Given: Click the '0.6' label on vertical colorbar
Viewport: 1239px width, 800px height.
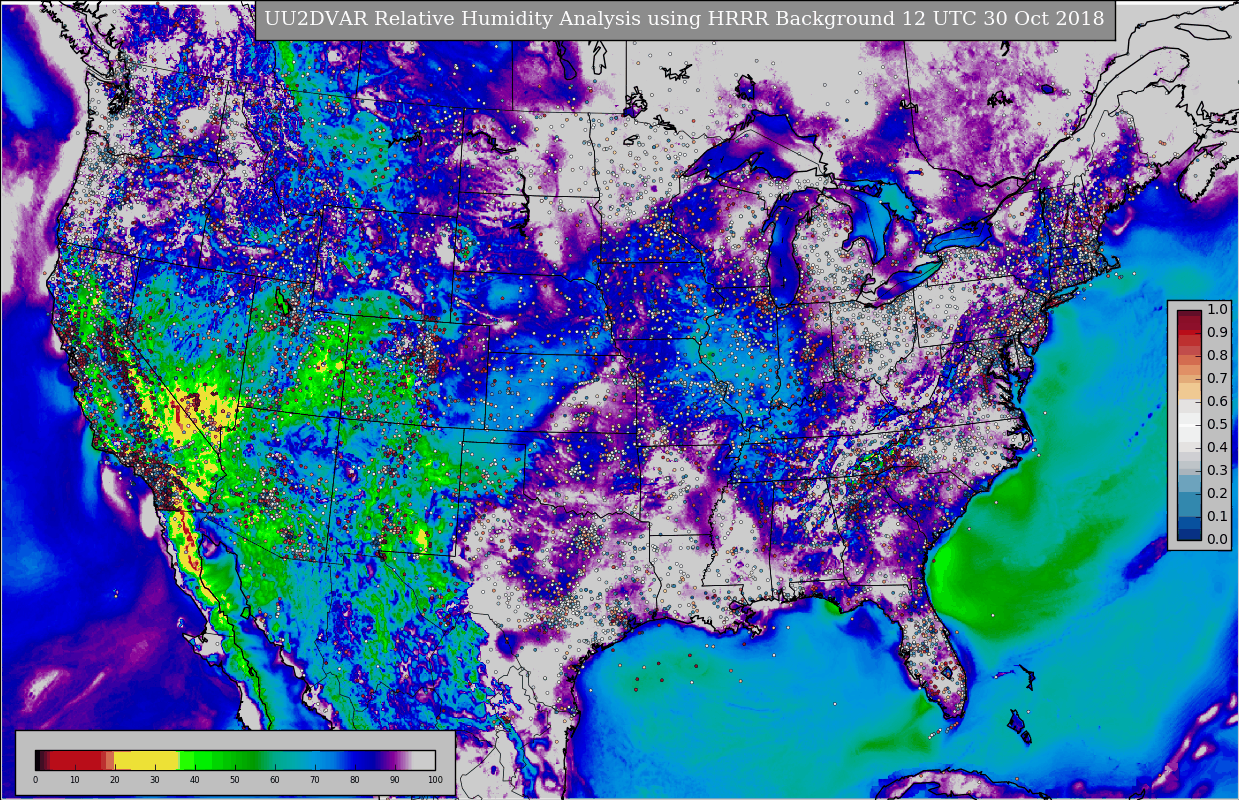Looking at the screenshot, I should (1217, 401).
